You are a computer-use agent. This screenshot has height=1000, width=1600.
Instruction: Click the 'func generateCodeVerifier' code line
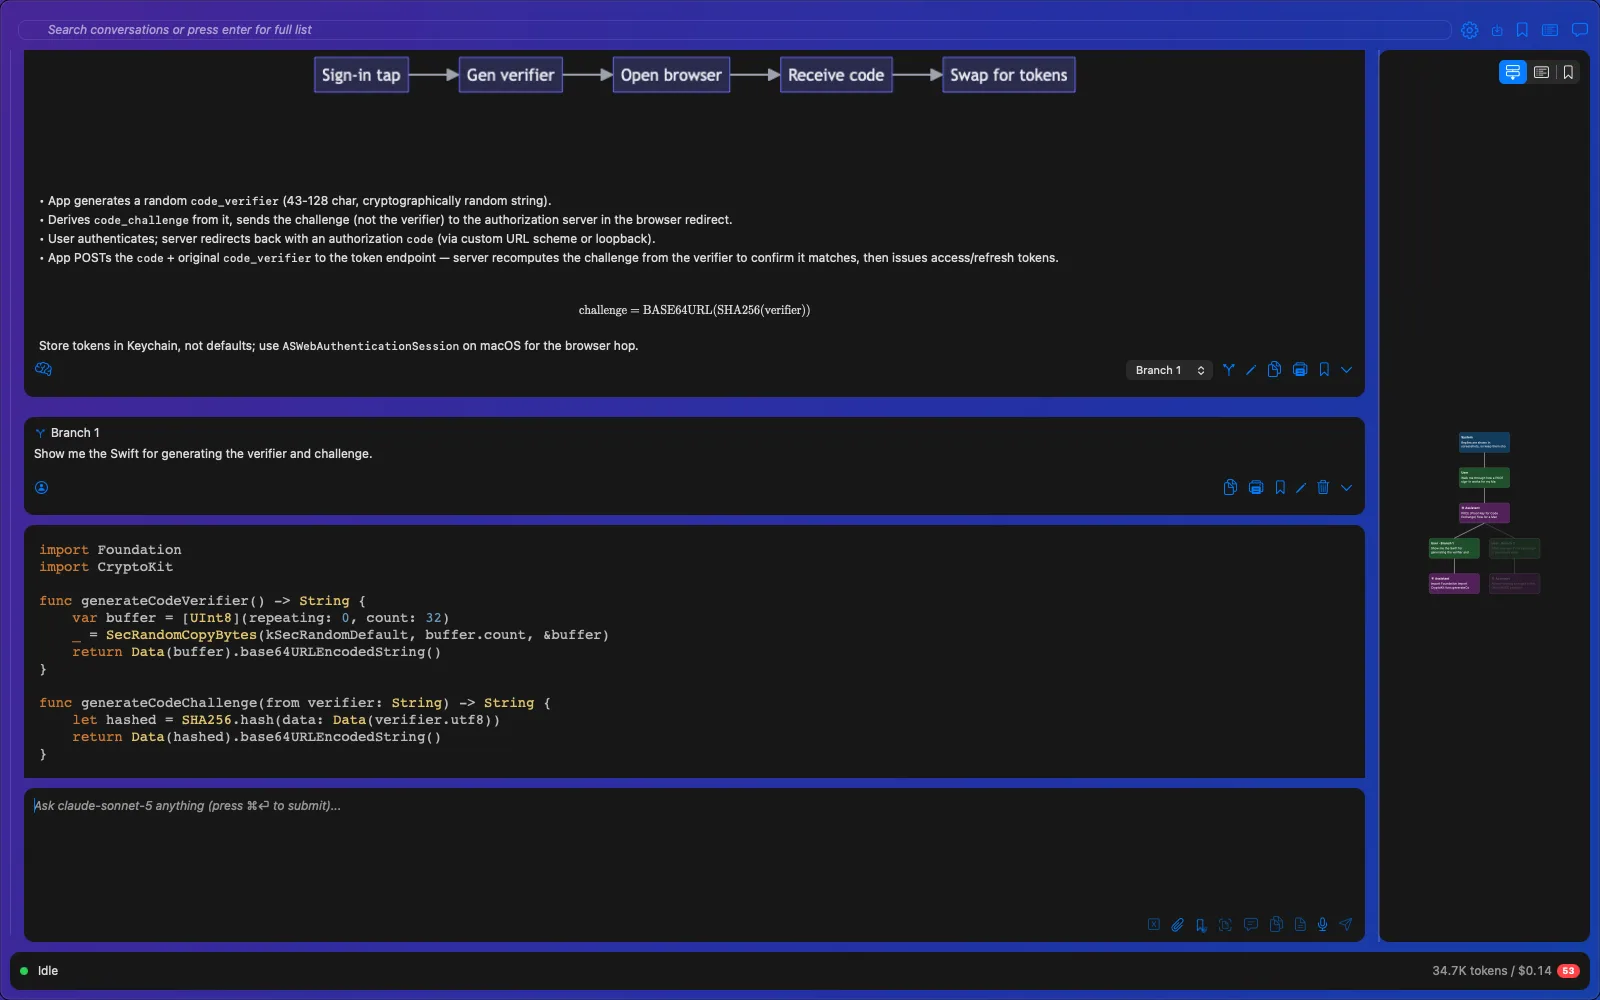point(203,601)
